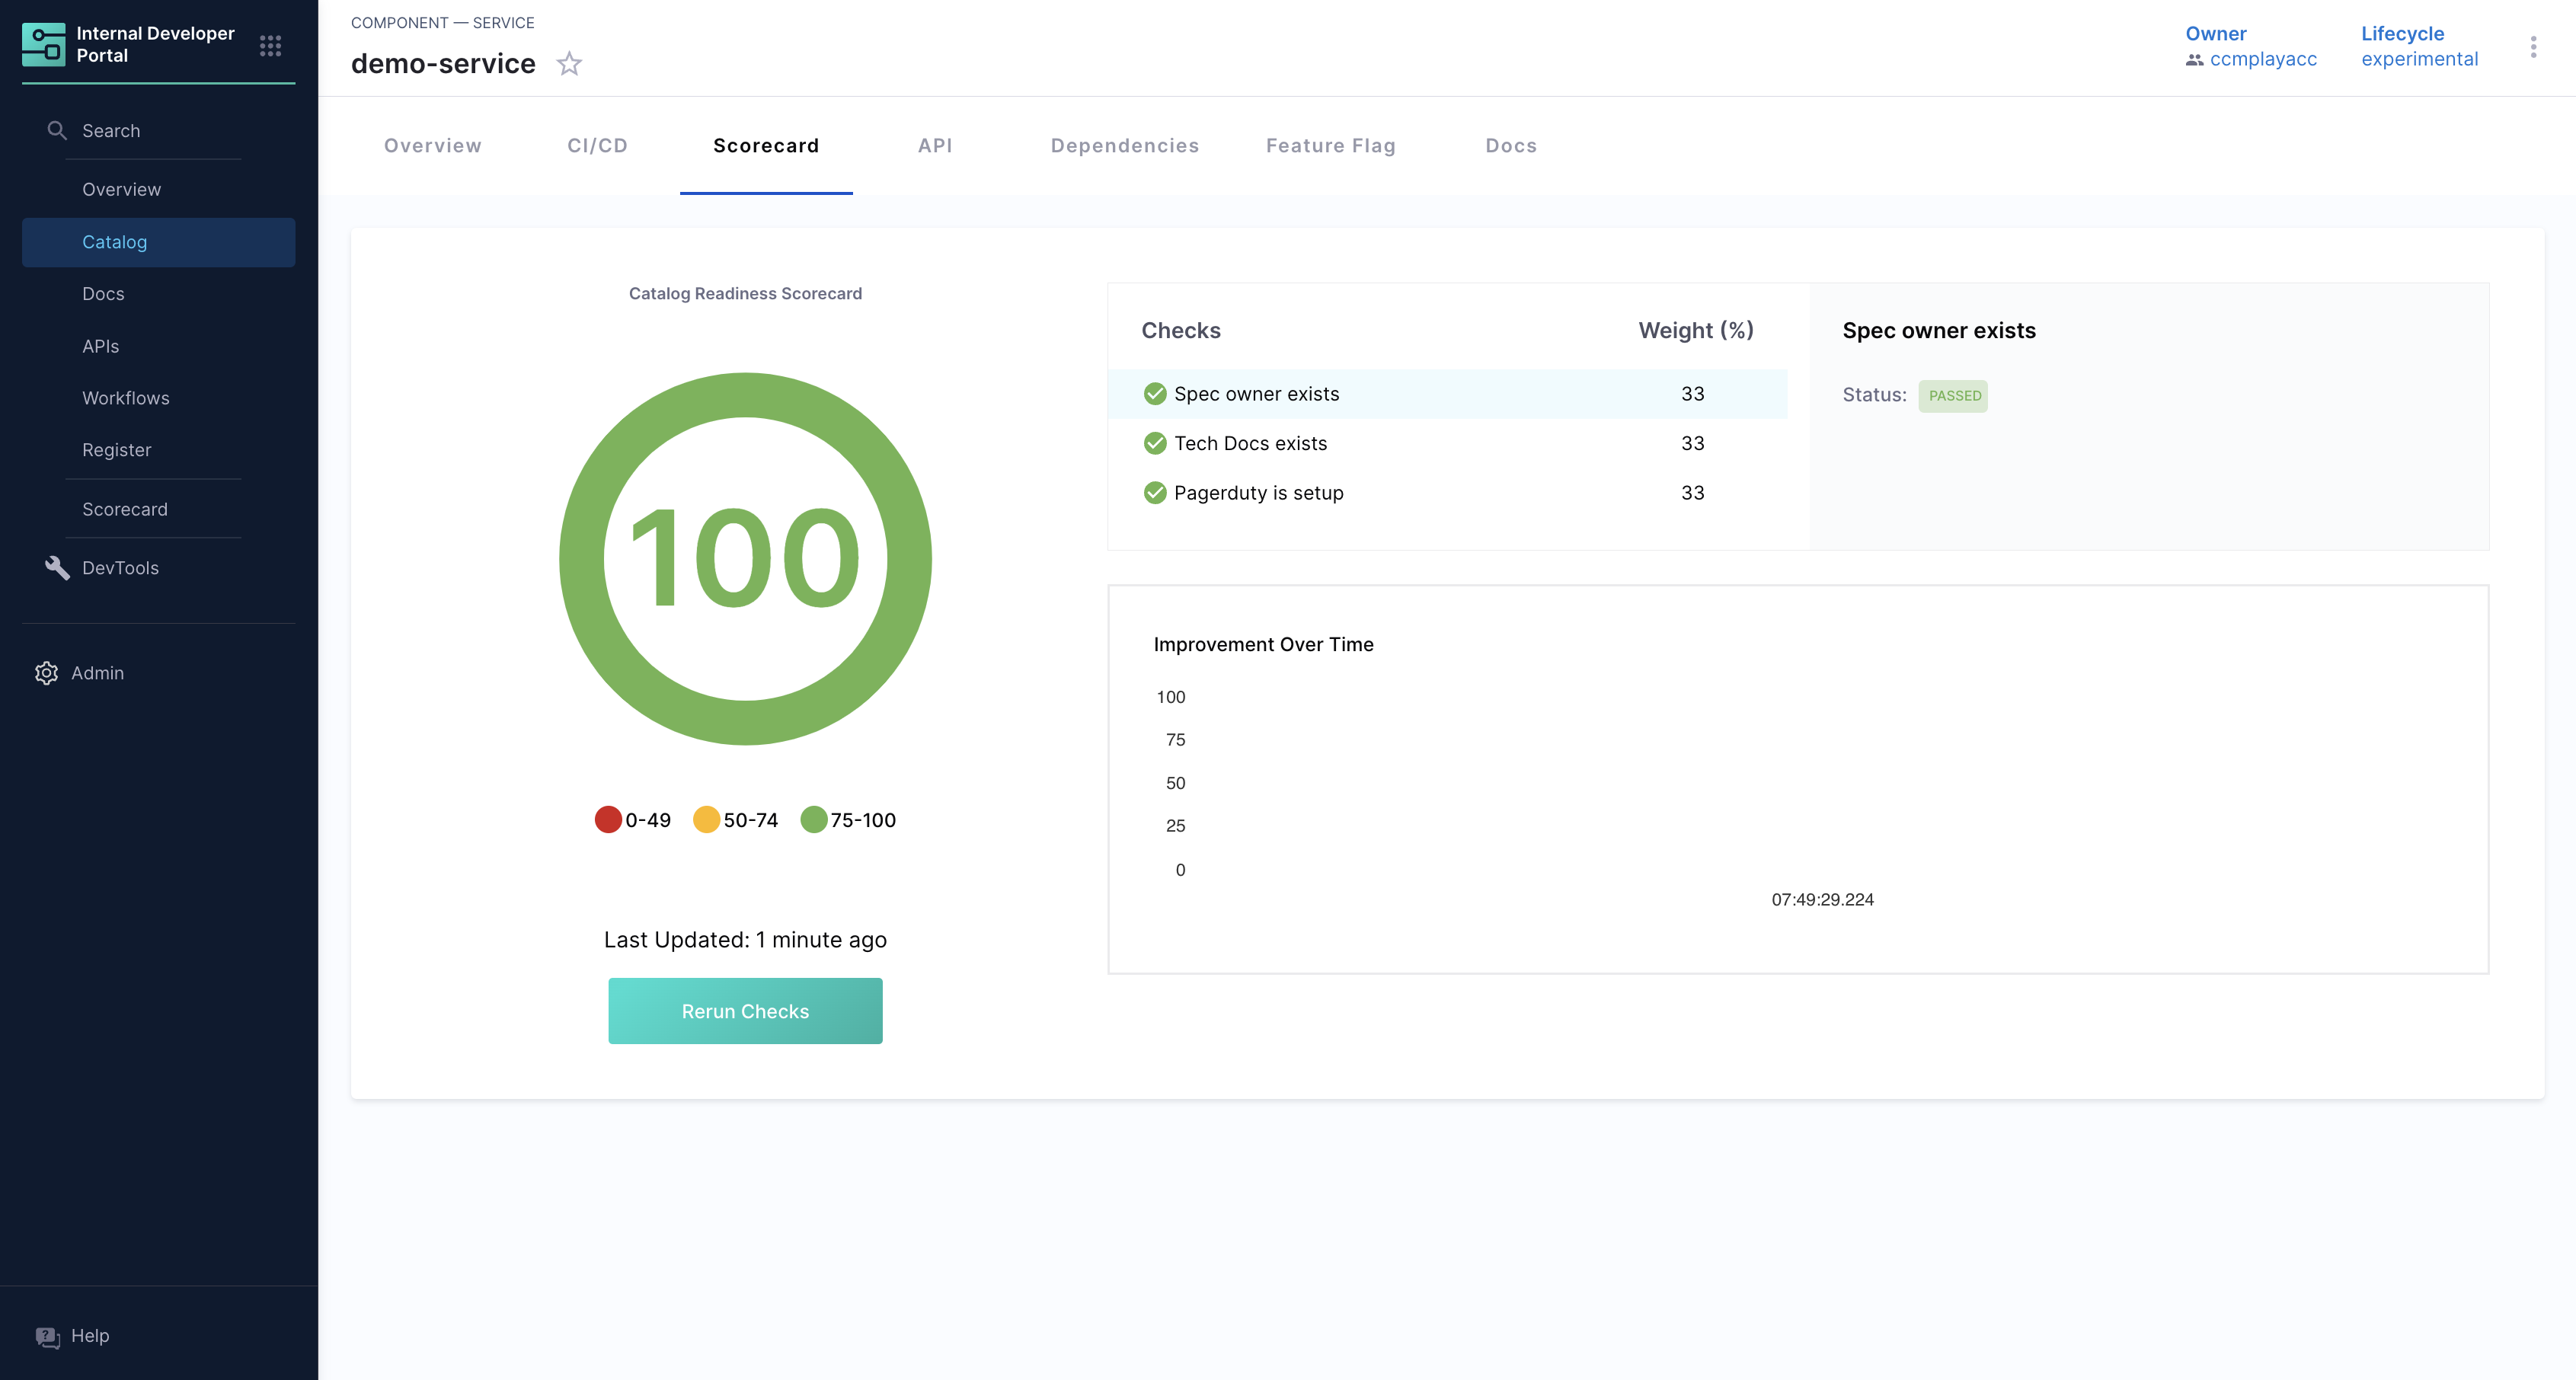Click the red 0-49 legend swatch
Image resolution: width=2576 pixels, height=1380 pixels.
[x=608, y=820]
